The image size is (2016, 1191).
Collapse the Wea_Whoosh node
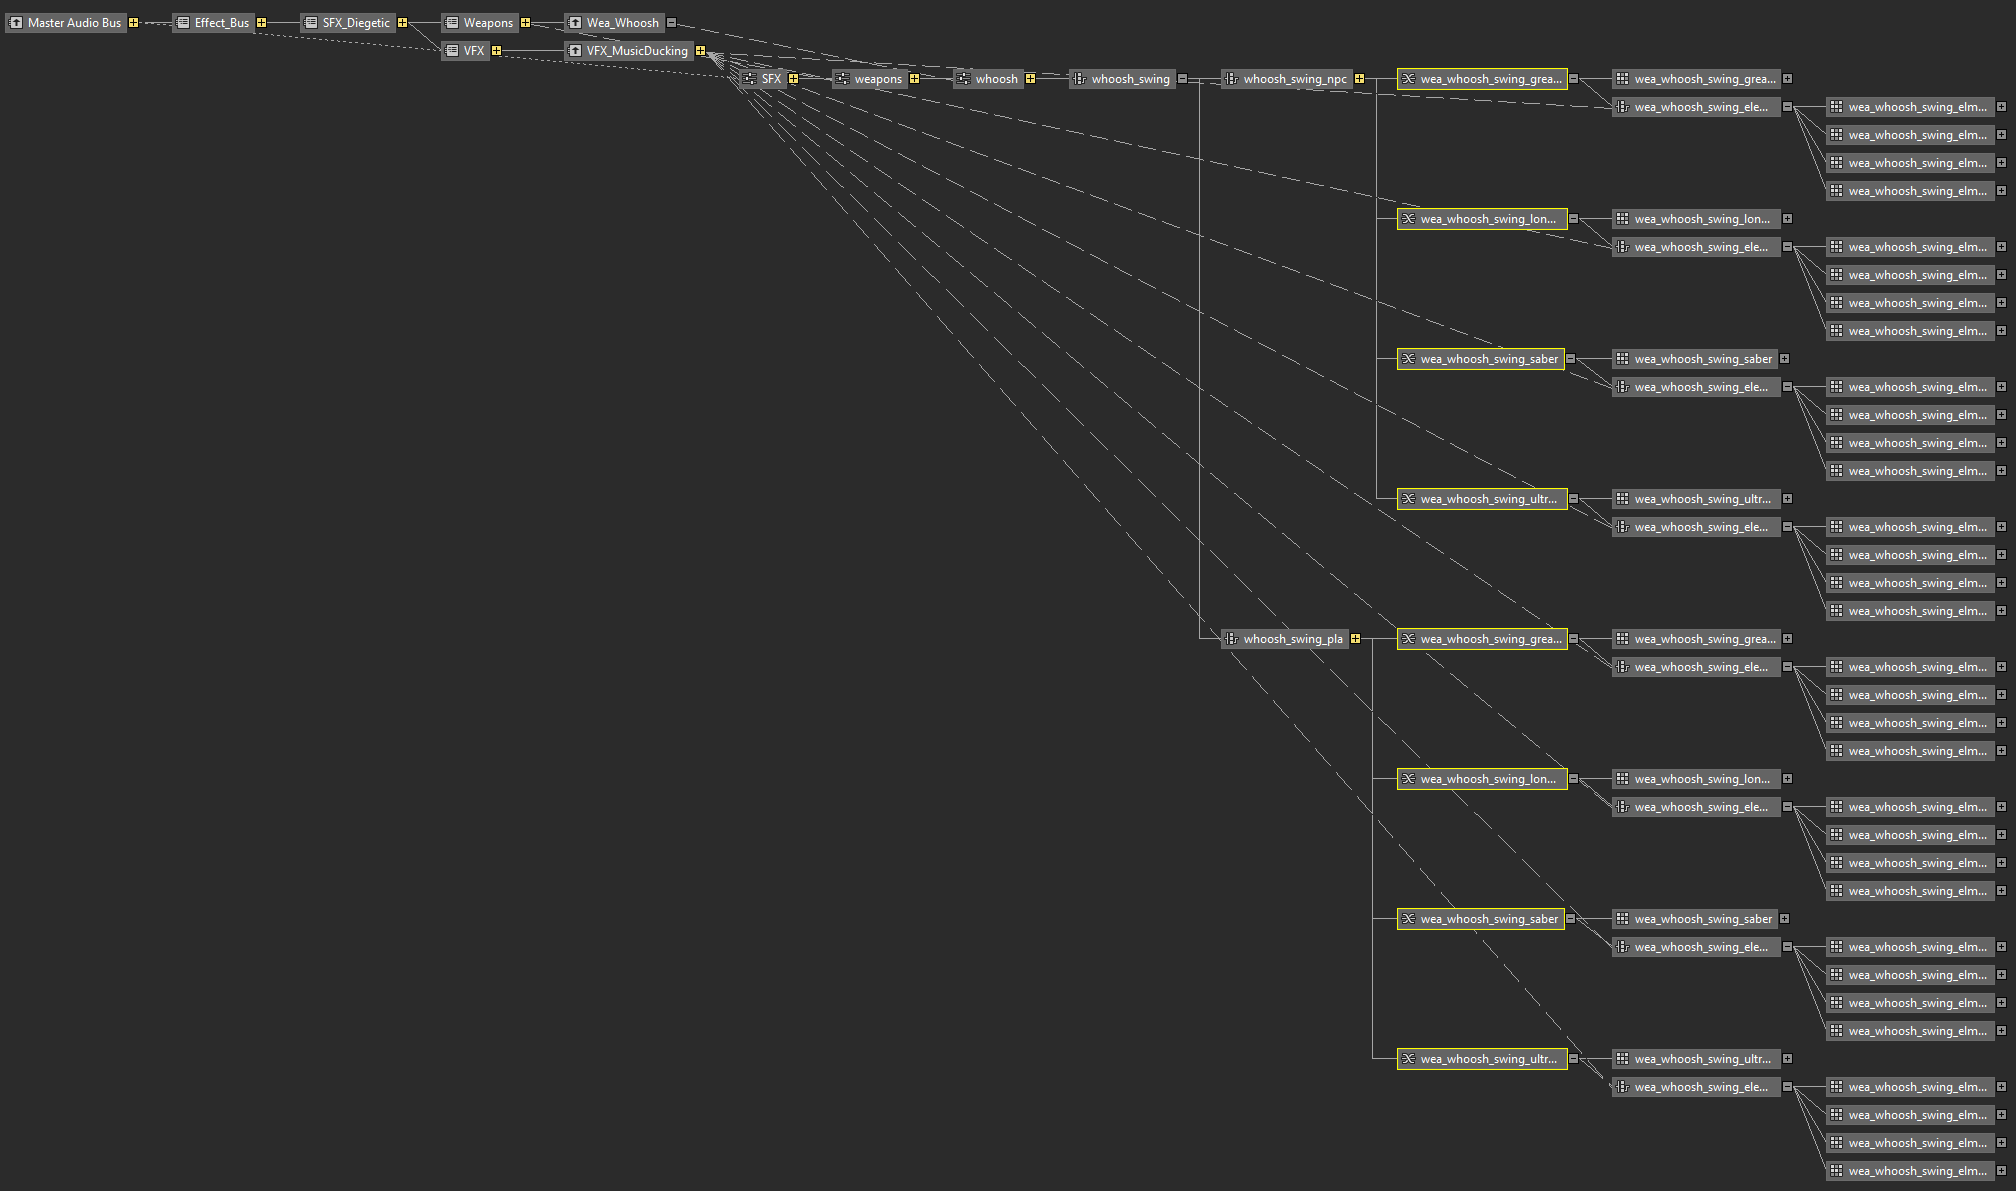click(671, 23)
